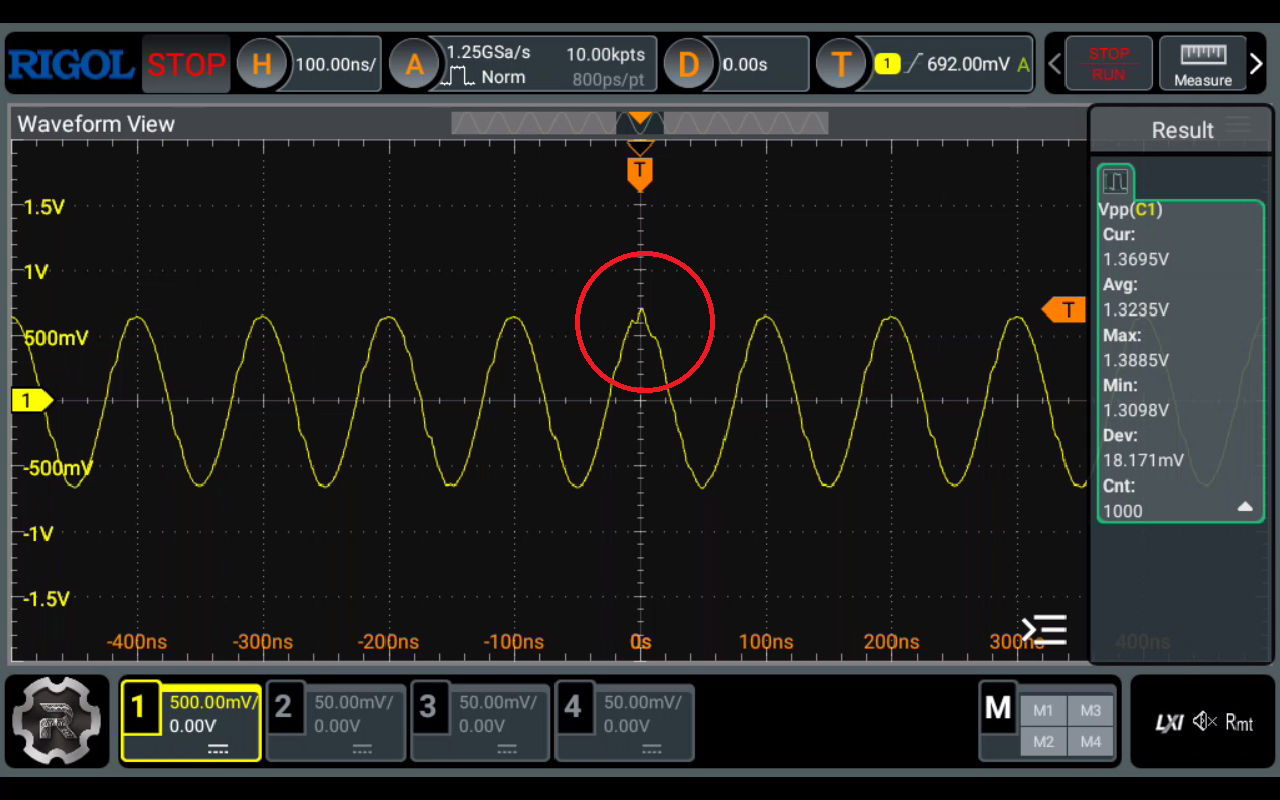Select the orange trigger position marker at the top of the grid
Viewport: 1280px width, 800px height.
pyautogui.click(x=640, y=172)
